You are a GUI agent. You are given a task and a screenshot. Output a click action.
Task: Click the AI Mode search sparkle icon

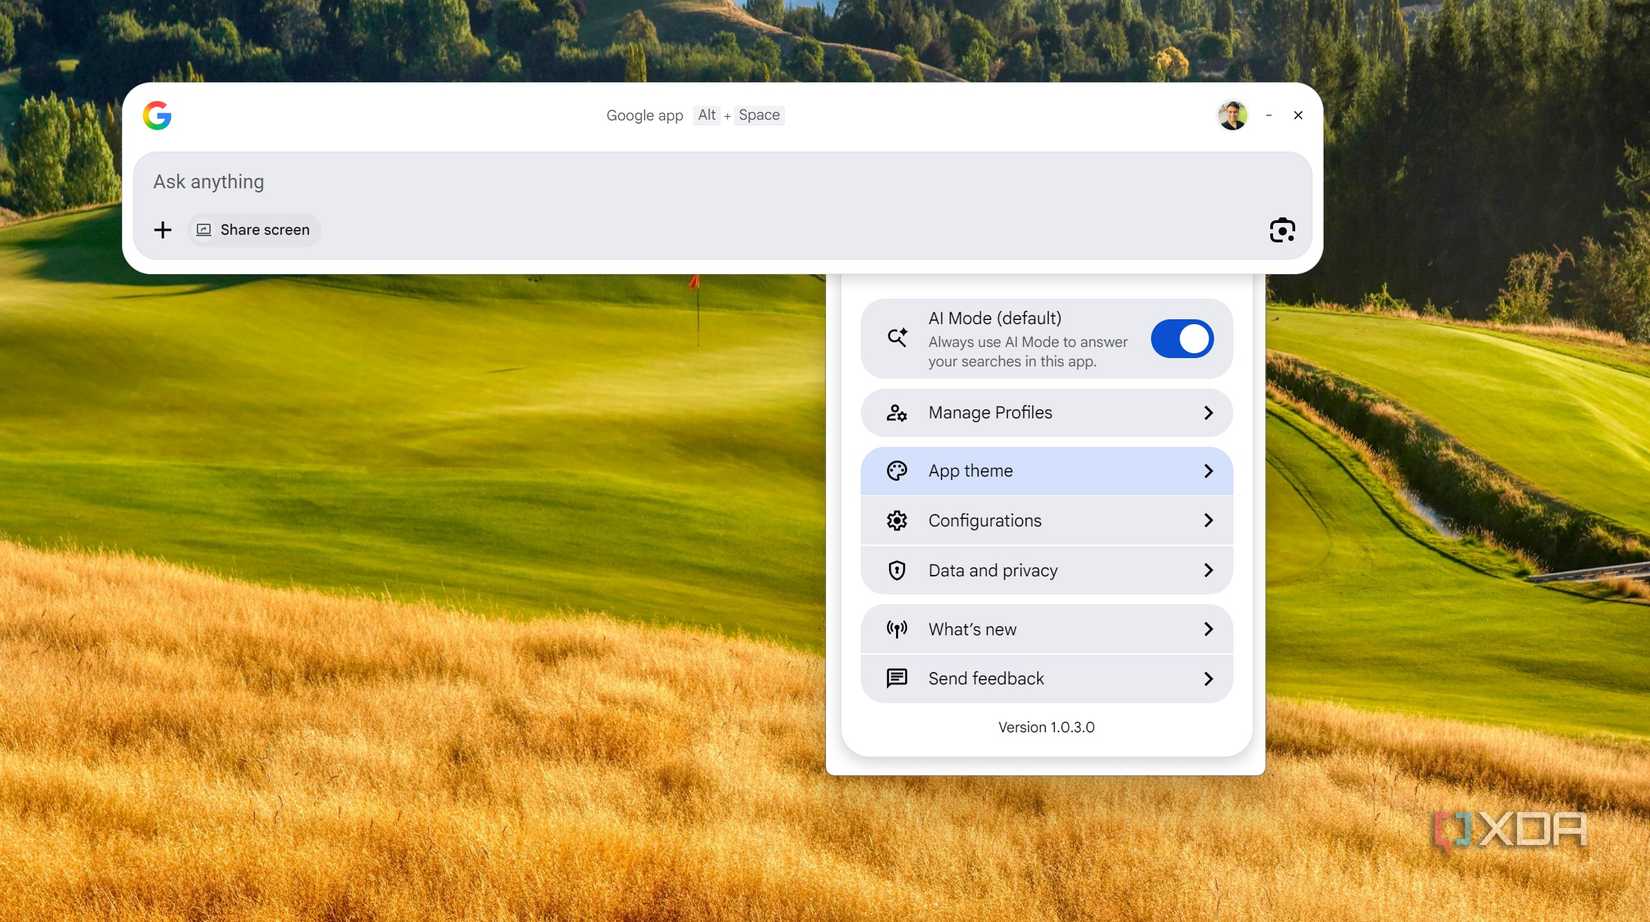coord(897,338)
